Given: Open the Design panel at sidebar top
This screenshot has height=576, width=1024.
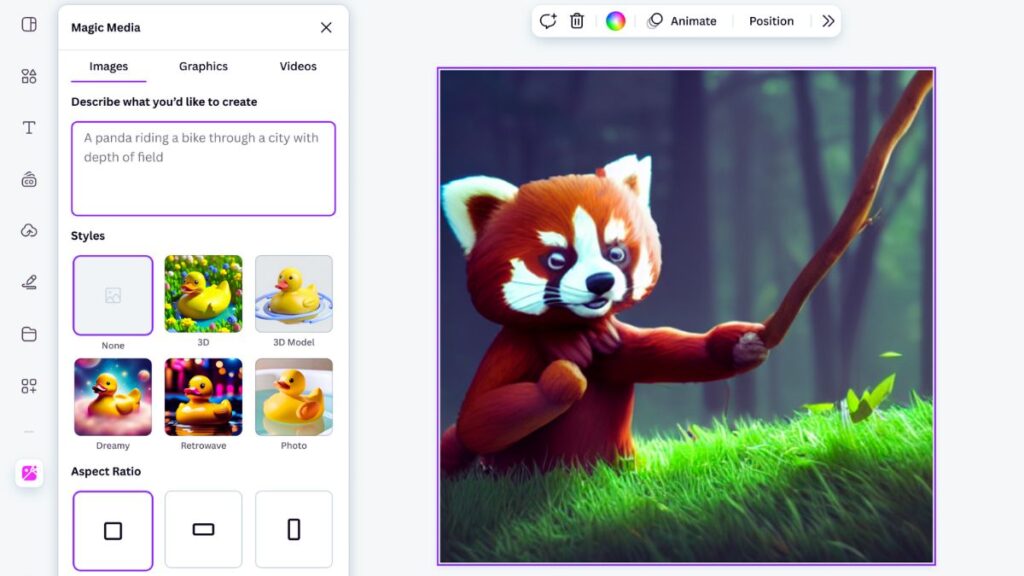Looking at the screenshot, I should click(27, 25).
